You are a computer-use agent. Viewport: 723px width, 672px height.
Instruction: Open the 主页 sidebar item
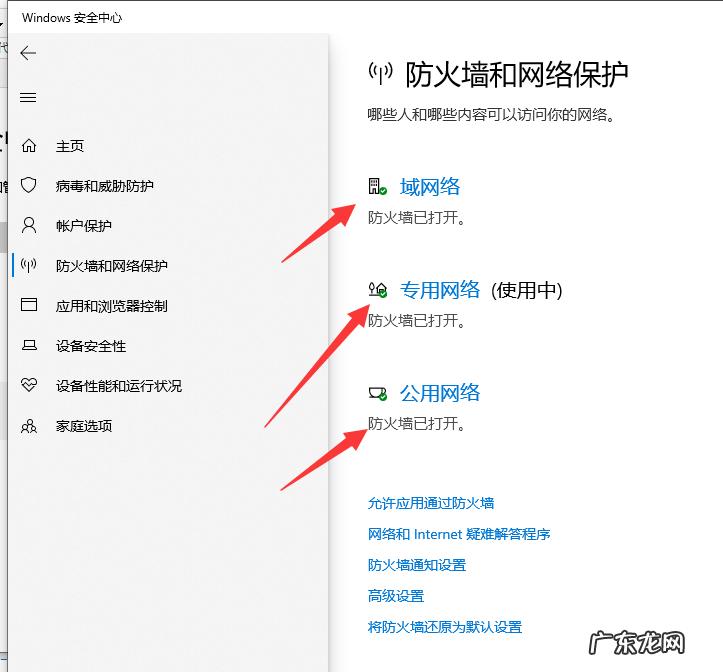coord(70,146)
